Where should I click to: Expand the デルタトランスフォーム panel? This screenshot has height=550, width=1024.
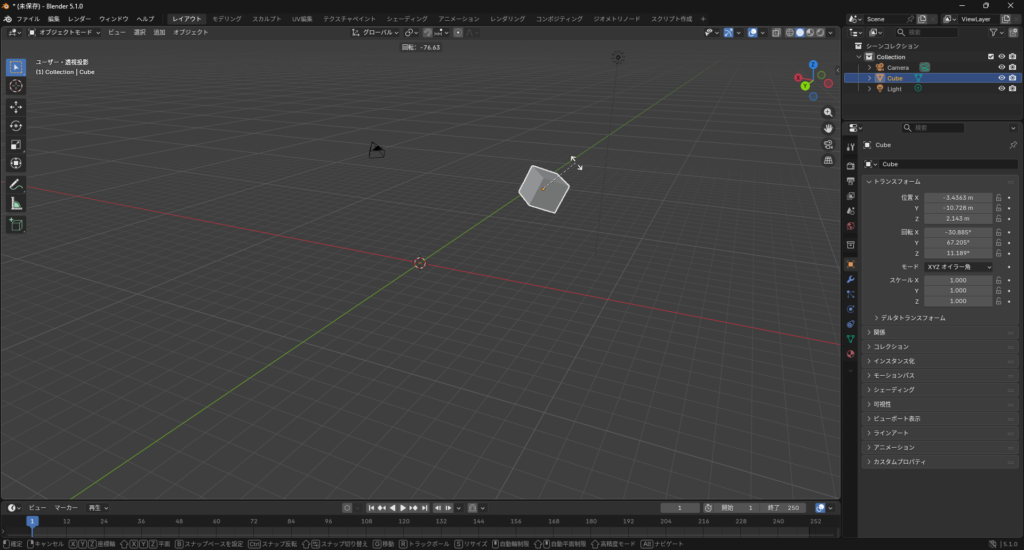pos(911,318)
